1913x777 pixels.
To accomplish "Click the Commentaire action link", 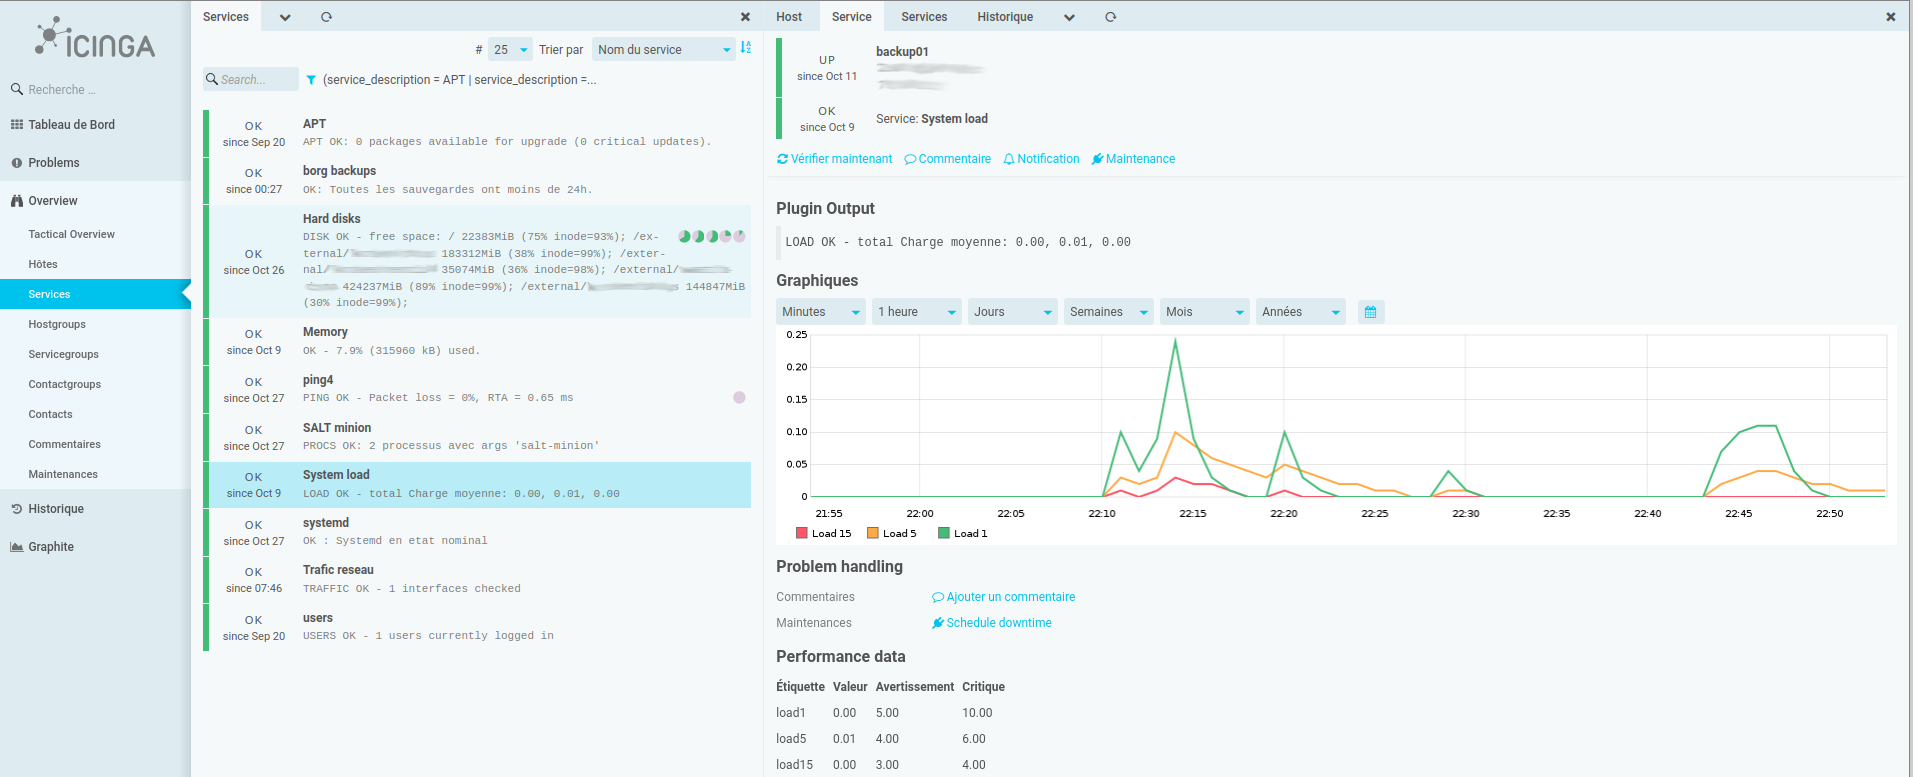I will tap(947, 159).
